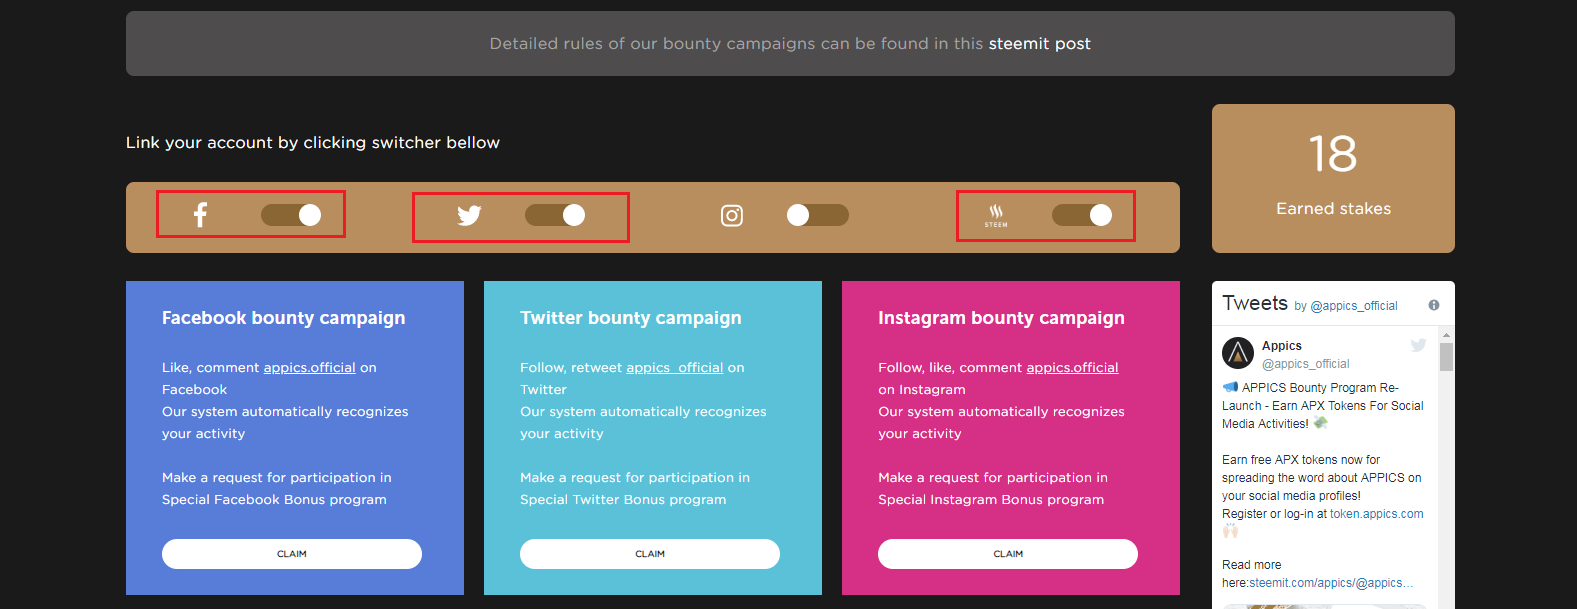Claim the Twitter bounty campaign
Screen dimensions: 1577x609
click(650, 554)
